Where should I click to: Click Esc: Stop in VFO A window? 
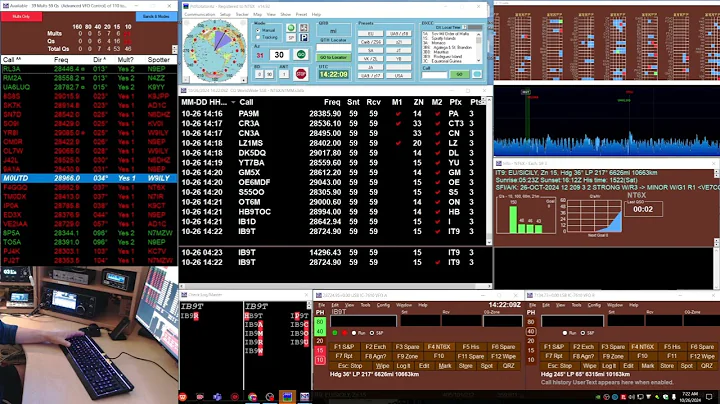(x=350, y=366)
